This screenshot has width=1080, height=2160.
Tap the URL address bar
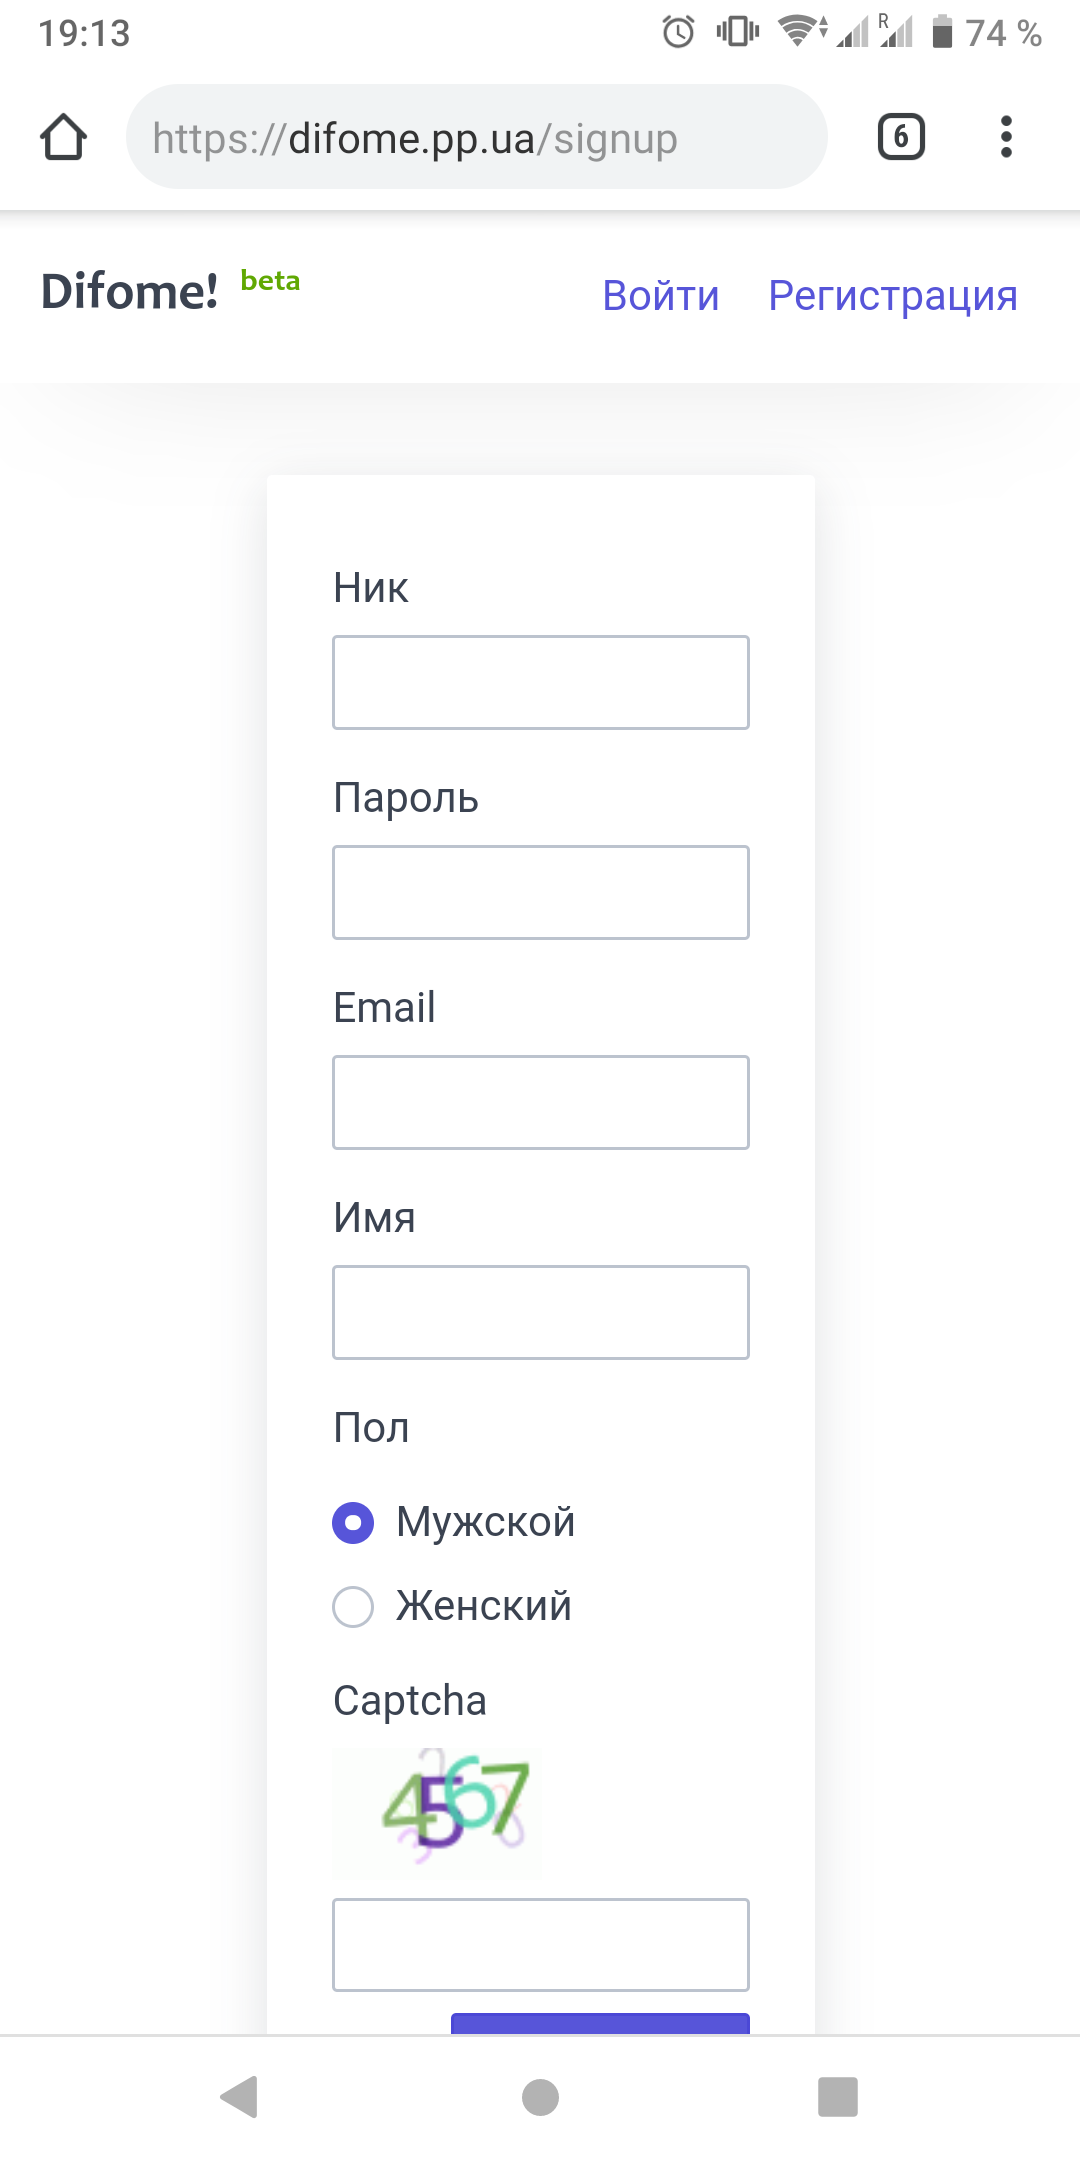pos(476,137)
